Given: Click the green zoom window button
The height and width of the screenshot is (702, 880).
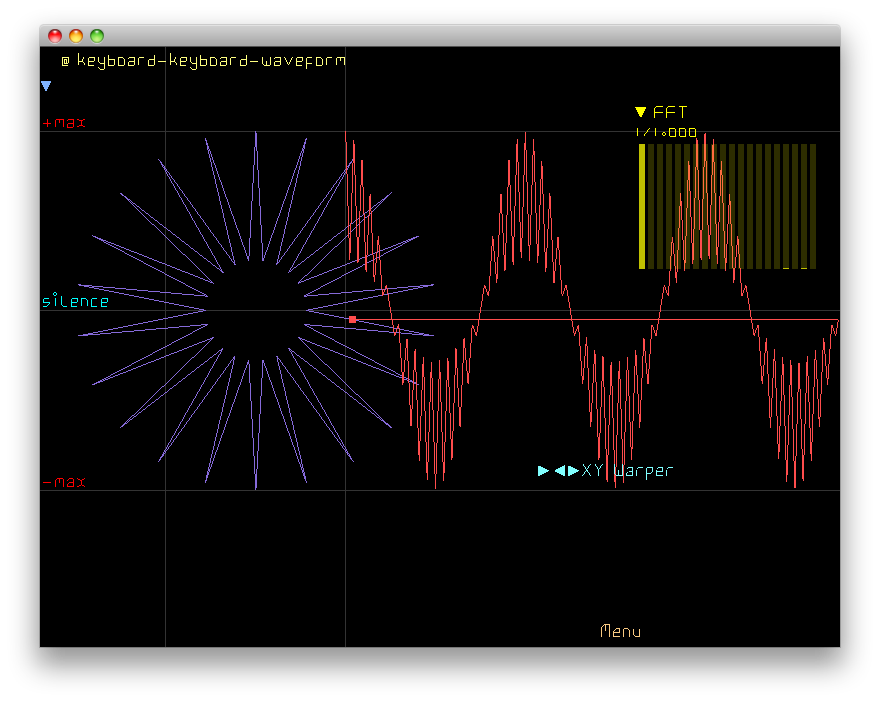Looking at the screenshot, I should 97,36.
